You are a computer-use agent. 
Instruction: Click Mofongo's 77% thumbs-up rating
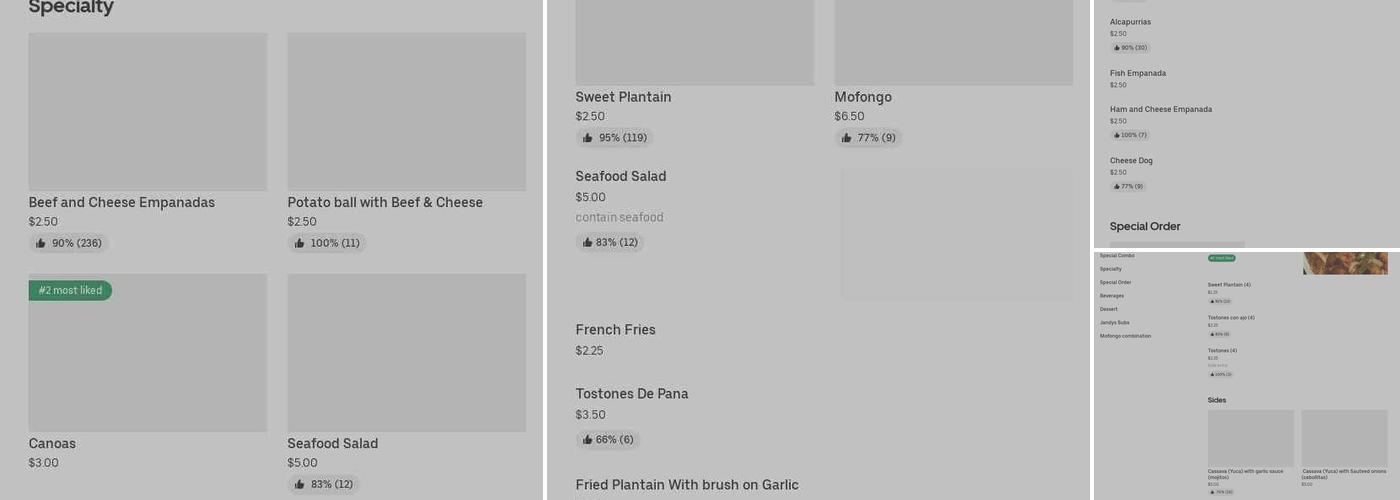pos(868,138)
